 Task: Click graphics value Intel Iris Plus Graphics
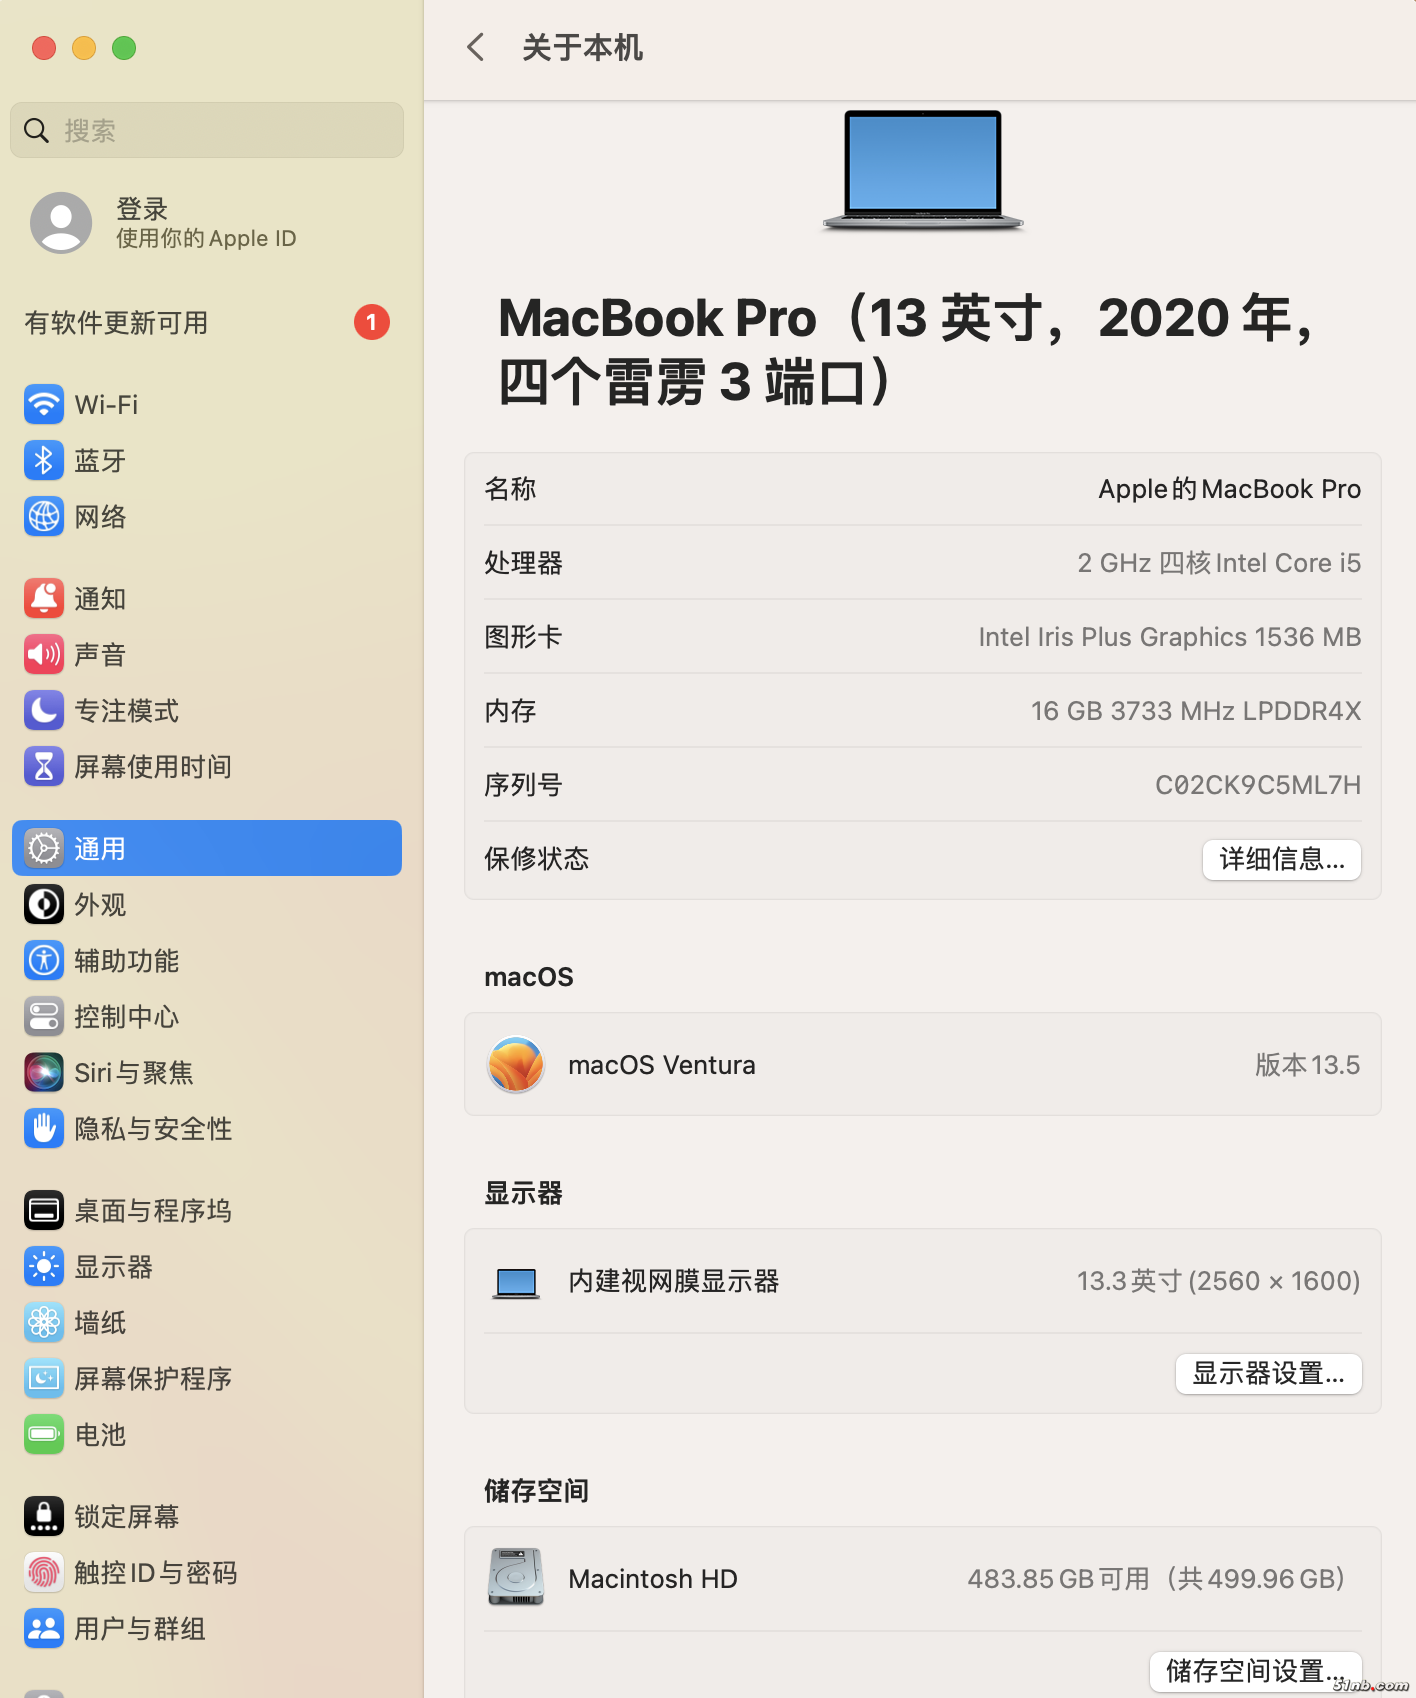click(1170, 637)
